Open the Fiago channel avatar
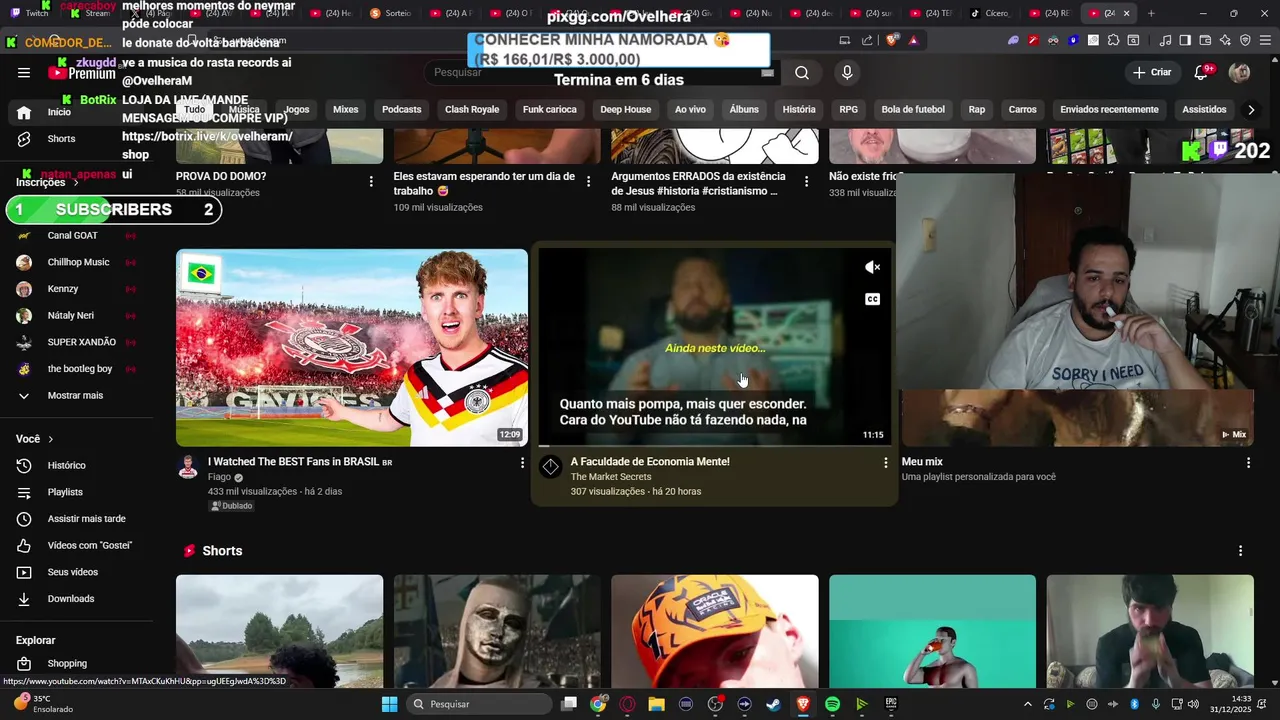Image resolution: width=1280 pixels, height=720 pixels. (x=188, y=467)
